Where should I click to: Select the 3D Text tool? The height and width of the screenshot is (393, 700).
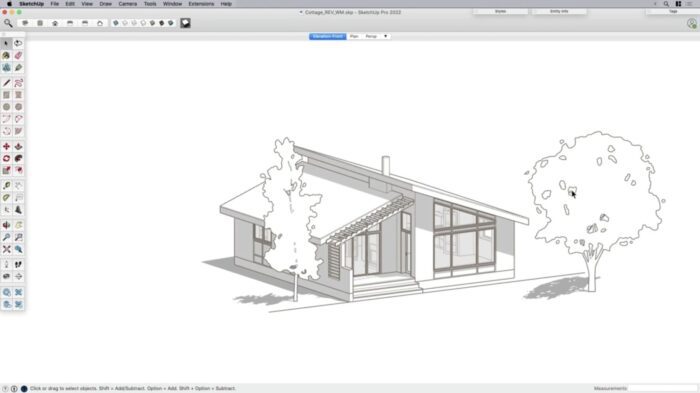[x=18, y=210]
